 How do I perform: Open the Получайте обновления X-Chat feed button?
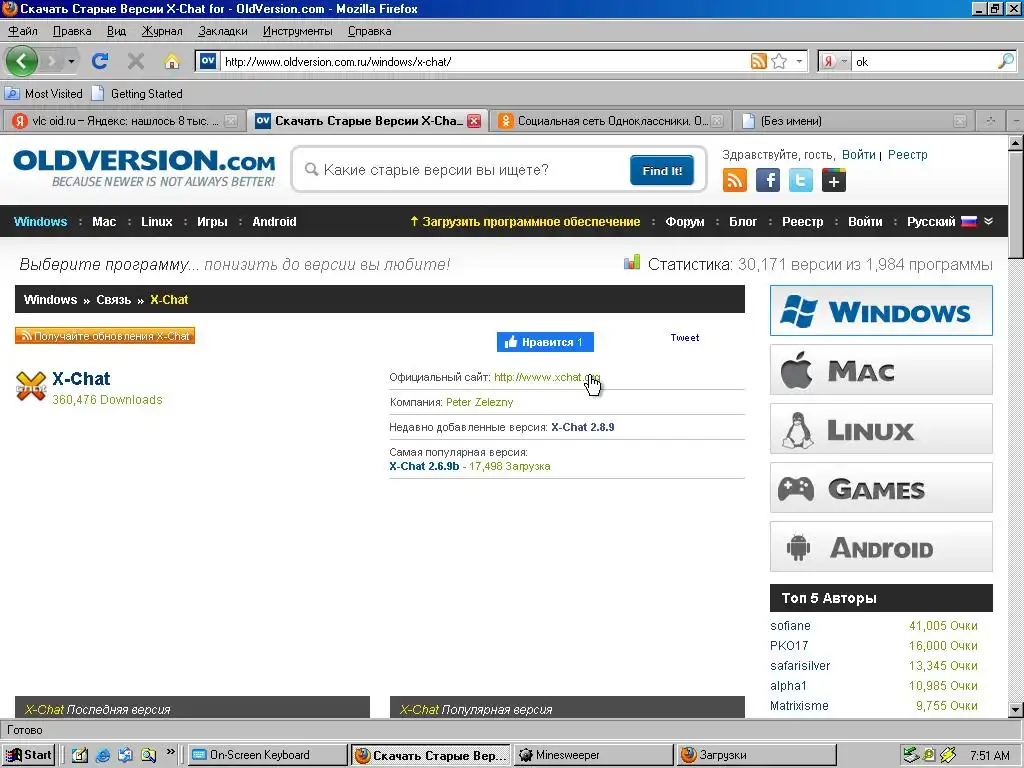click(104, 336)
